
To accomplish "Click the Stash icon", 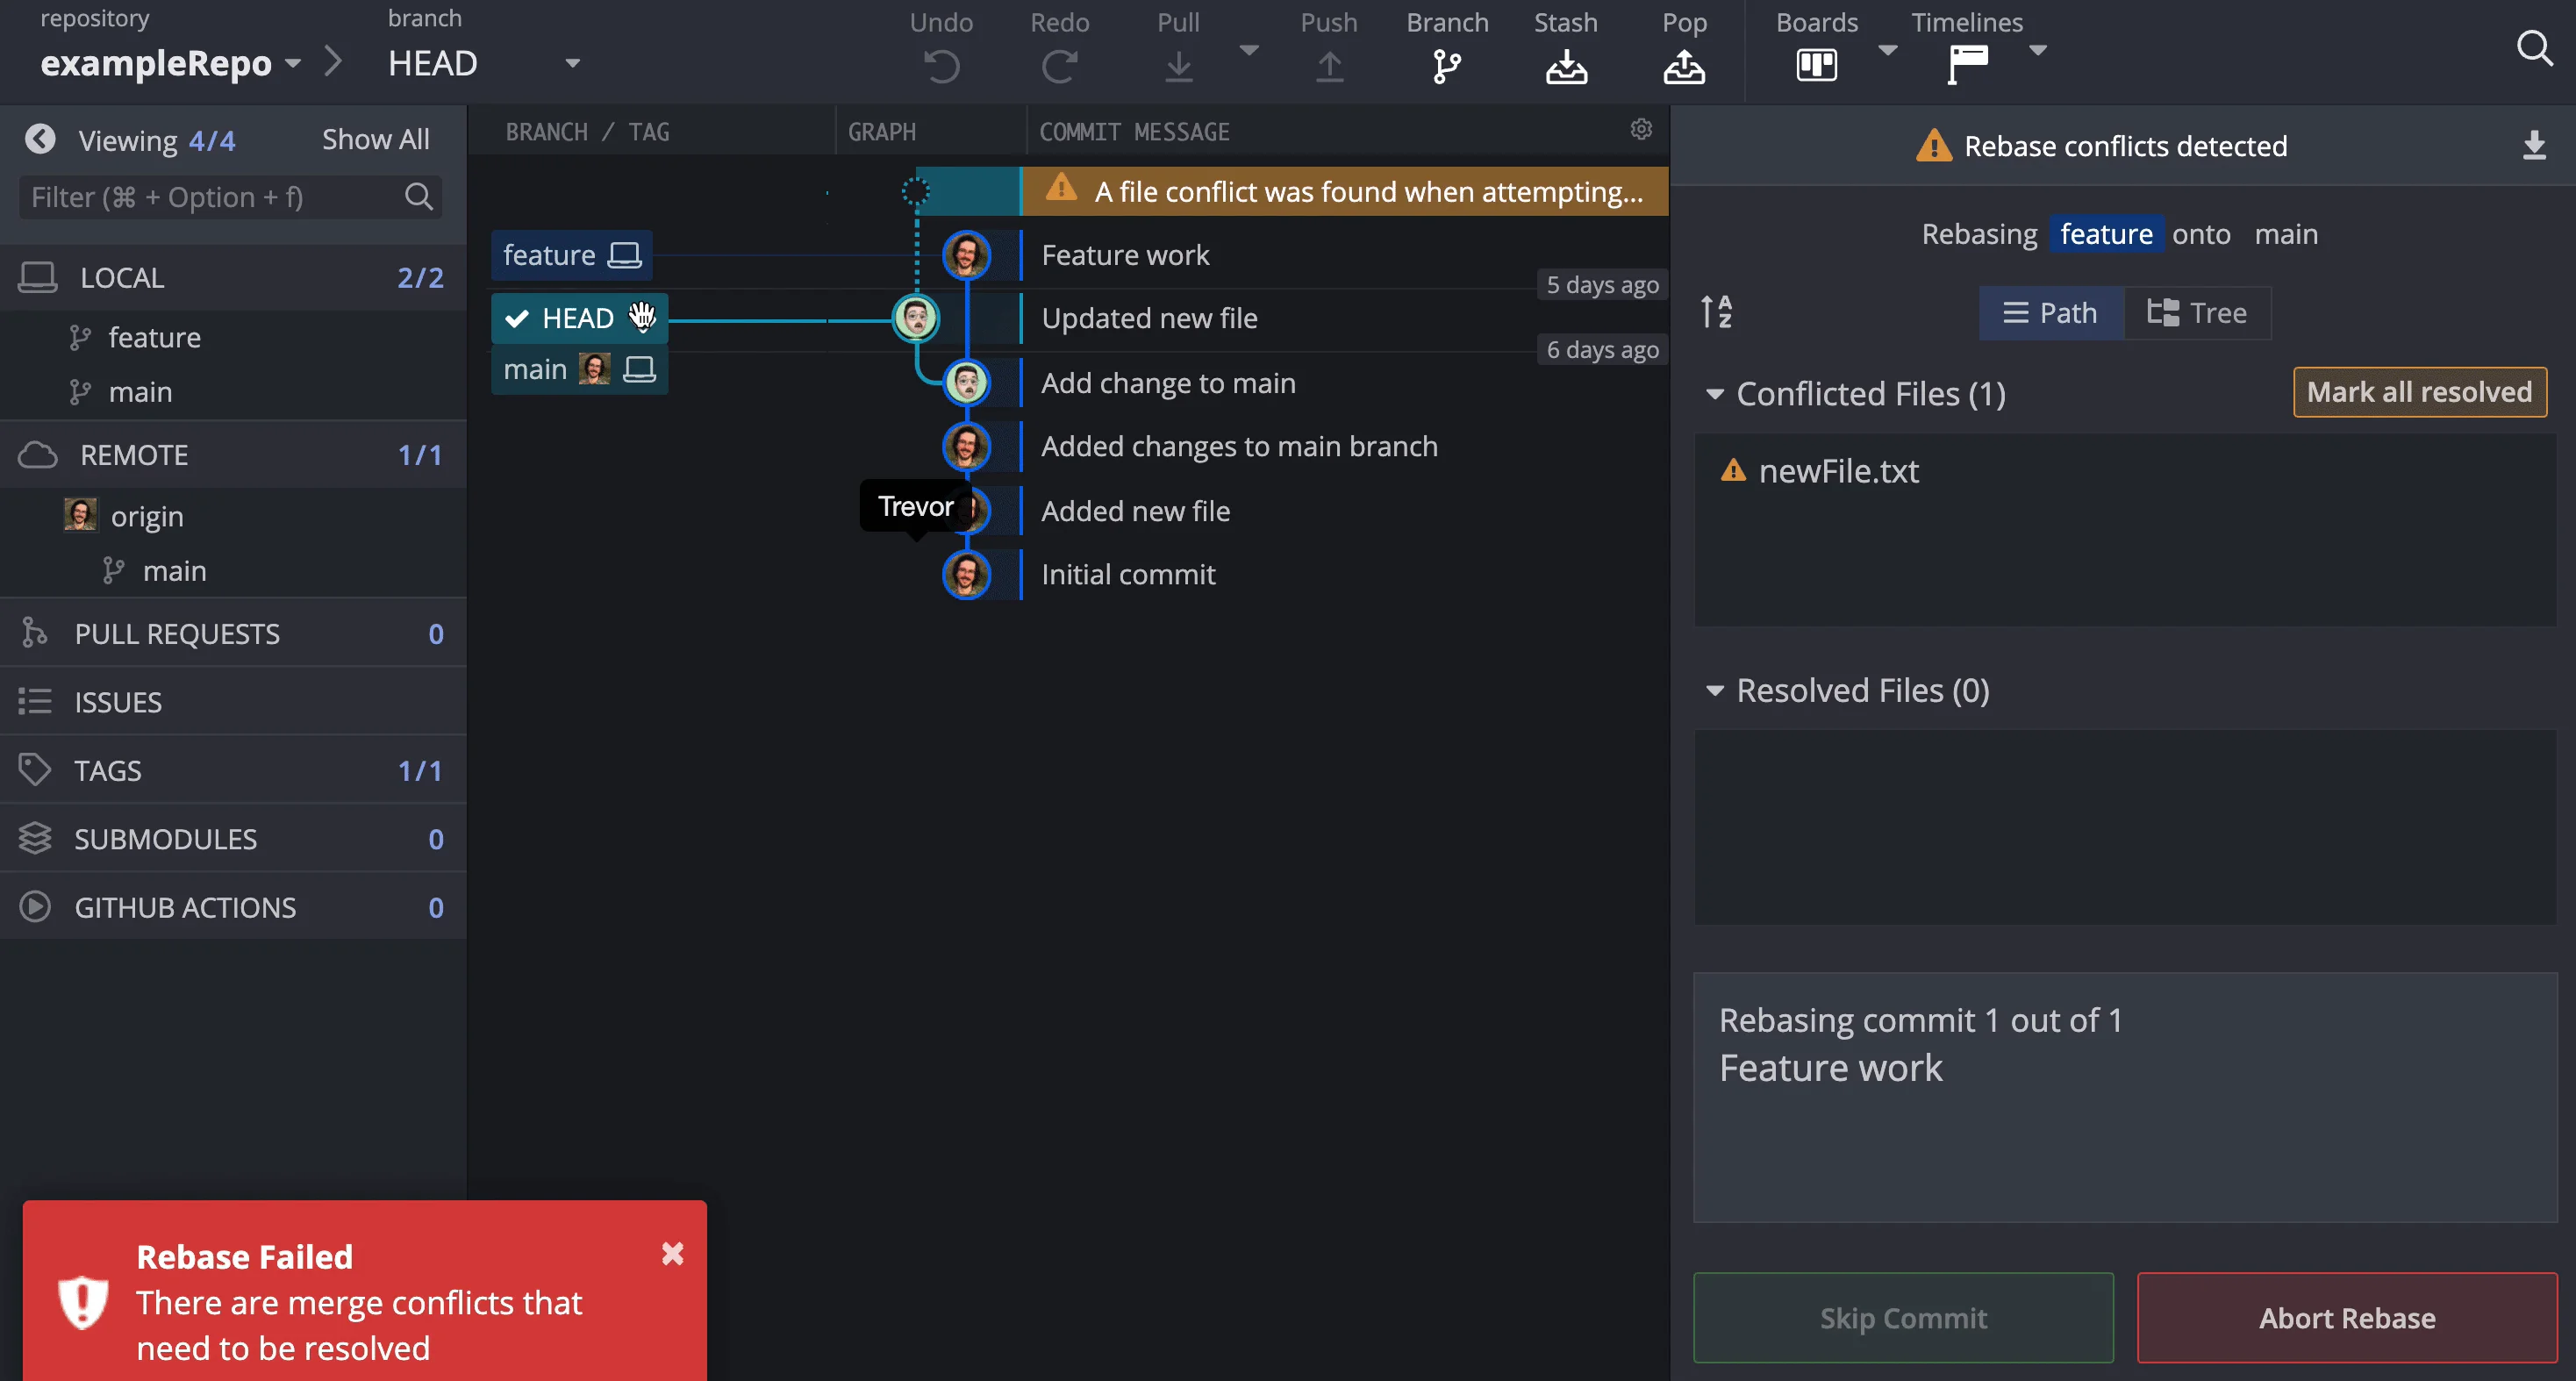I will pos(1565,66).
